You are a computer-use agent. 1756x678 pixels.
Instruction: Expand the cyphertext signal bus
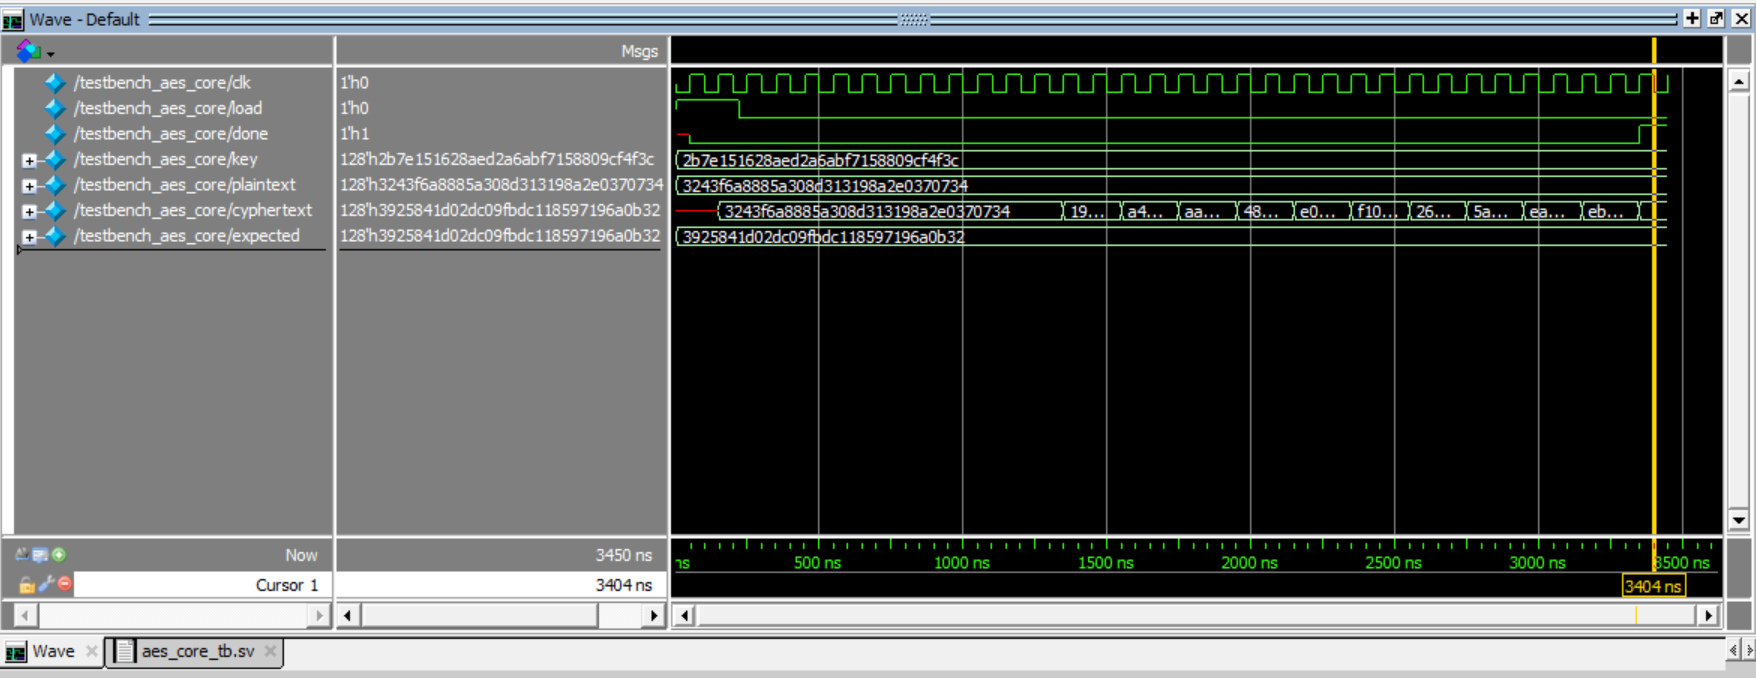29,211
